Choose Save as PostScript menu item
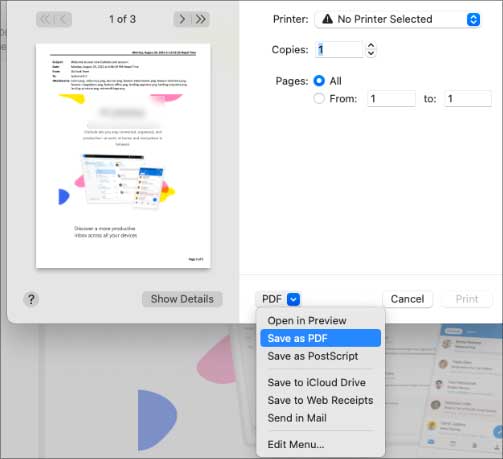Screen dimensions: 503x459 [x=320, y=356]
